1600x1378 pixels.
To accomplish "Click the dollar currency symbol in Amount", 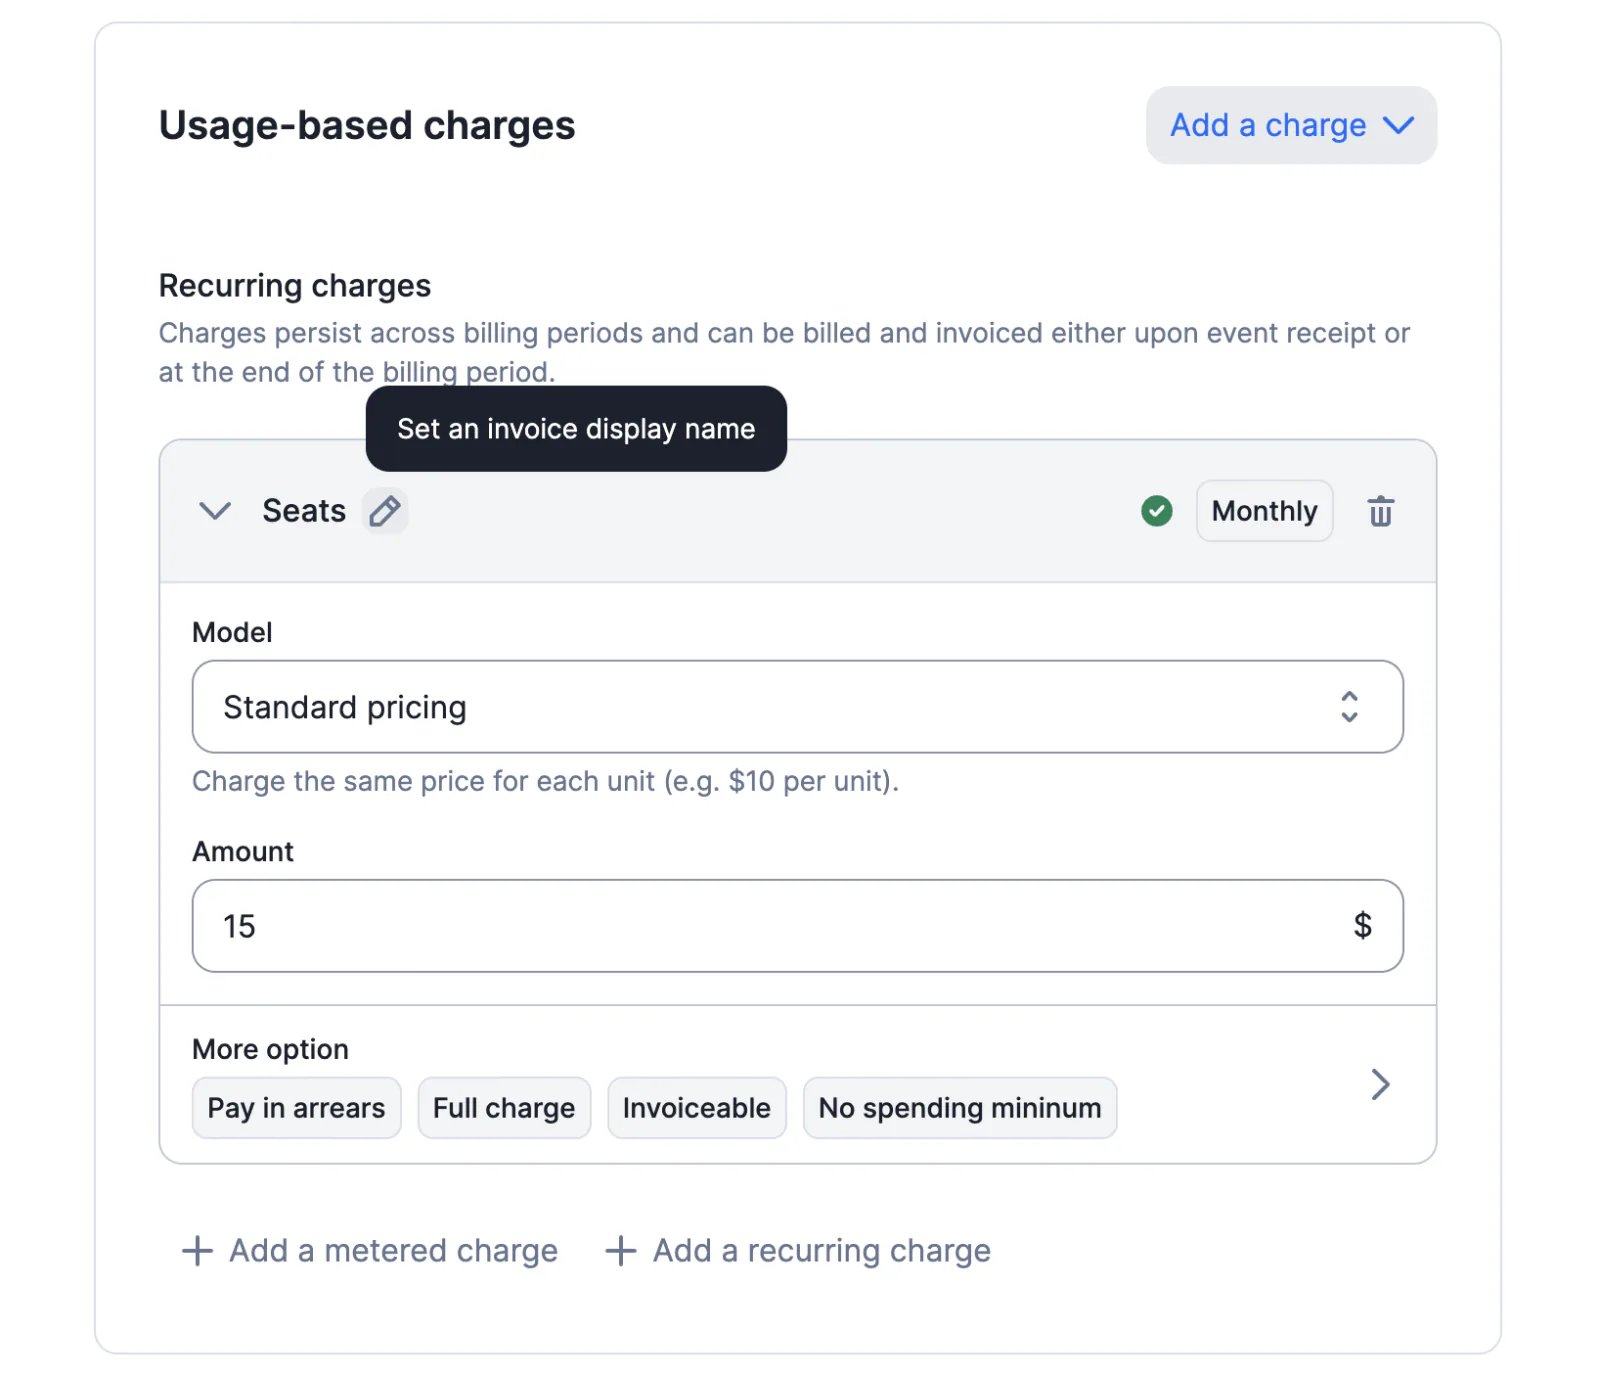I will 1362,925.
